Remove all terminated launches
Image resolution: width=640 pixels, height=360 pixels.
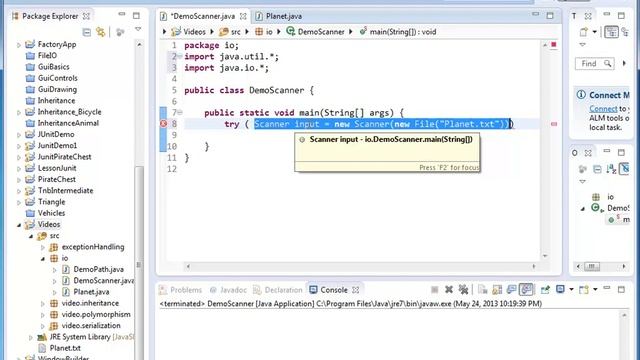click(x=463, y=290)
